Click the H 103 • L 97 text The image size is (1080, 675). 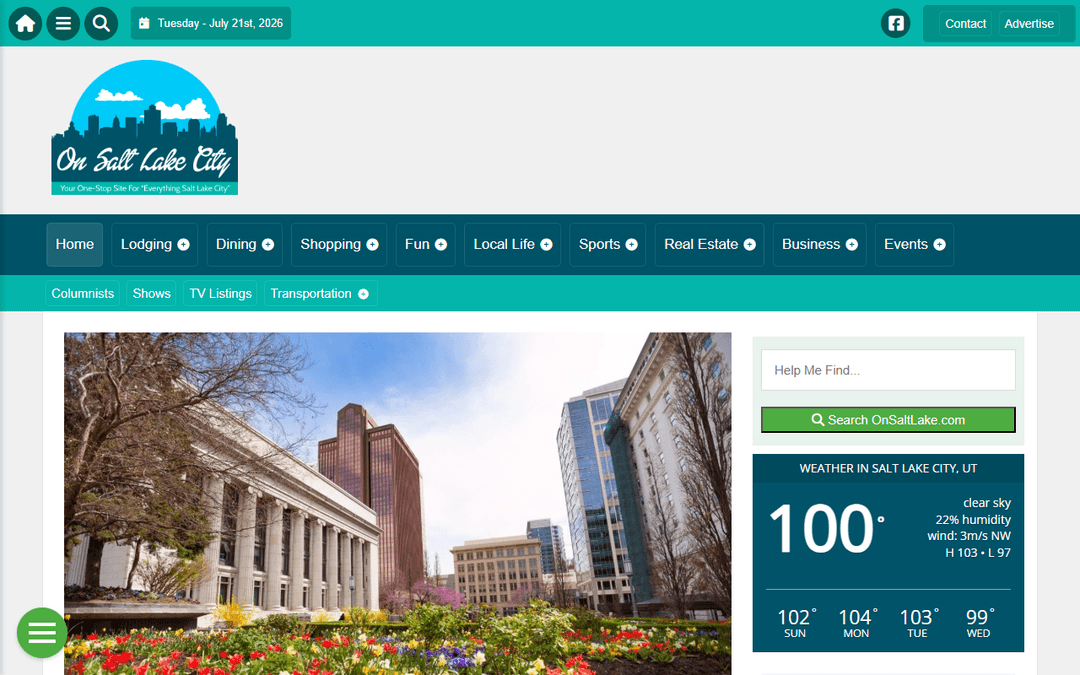pos(977,552)
